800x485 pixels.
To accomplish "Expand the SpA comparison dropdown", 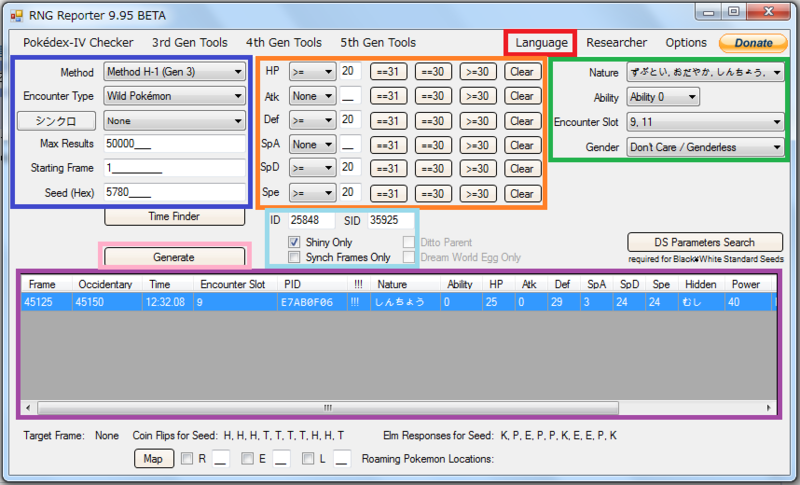I will (312, 145).
